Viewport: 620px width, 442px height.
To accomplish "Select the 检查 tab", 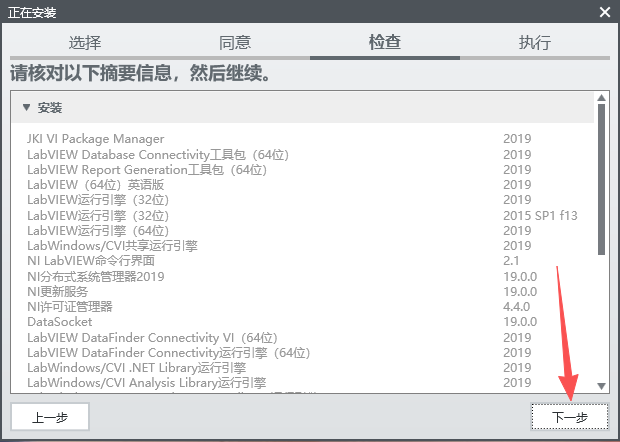I will click(x=385, y=43).
